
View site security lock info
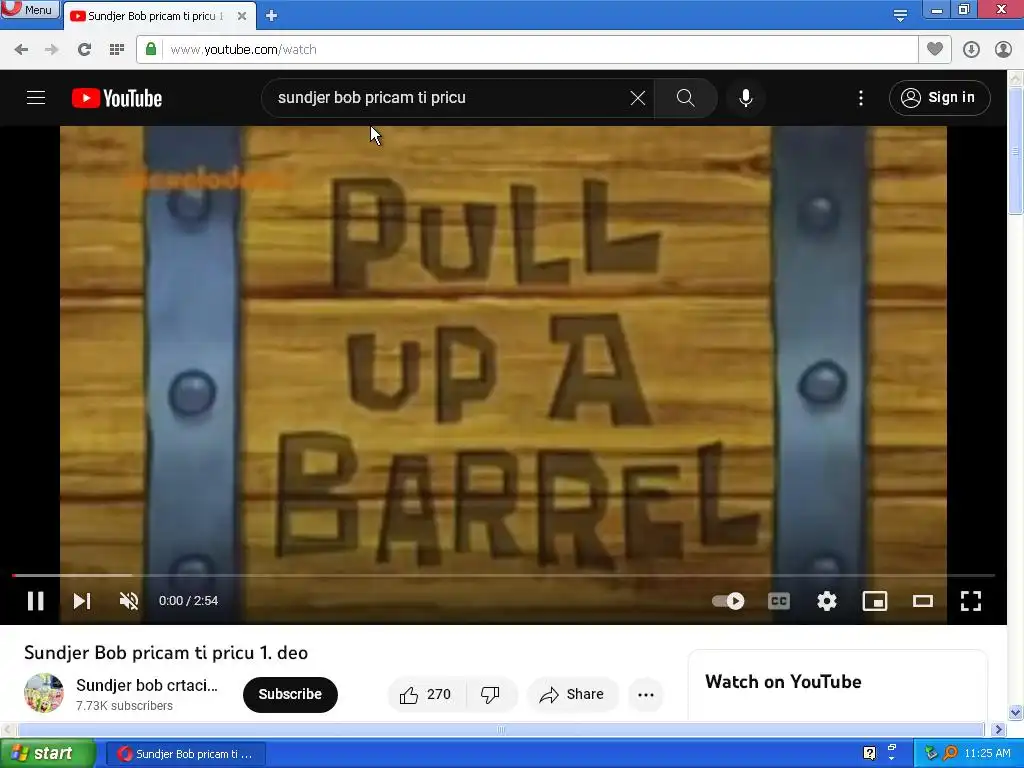tap(151, 49)
